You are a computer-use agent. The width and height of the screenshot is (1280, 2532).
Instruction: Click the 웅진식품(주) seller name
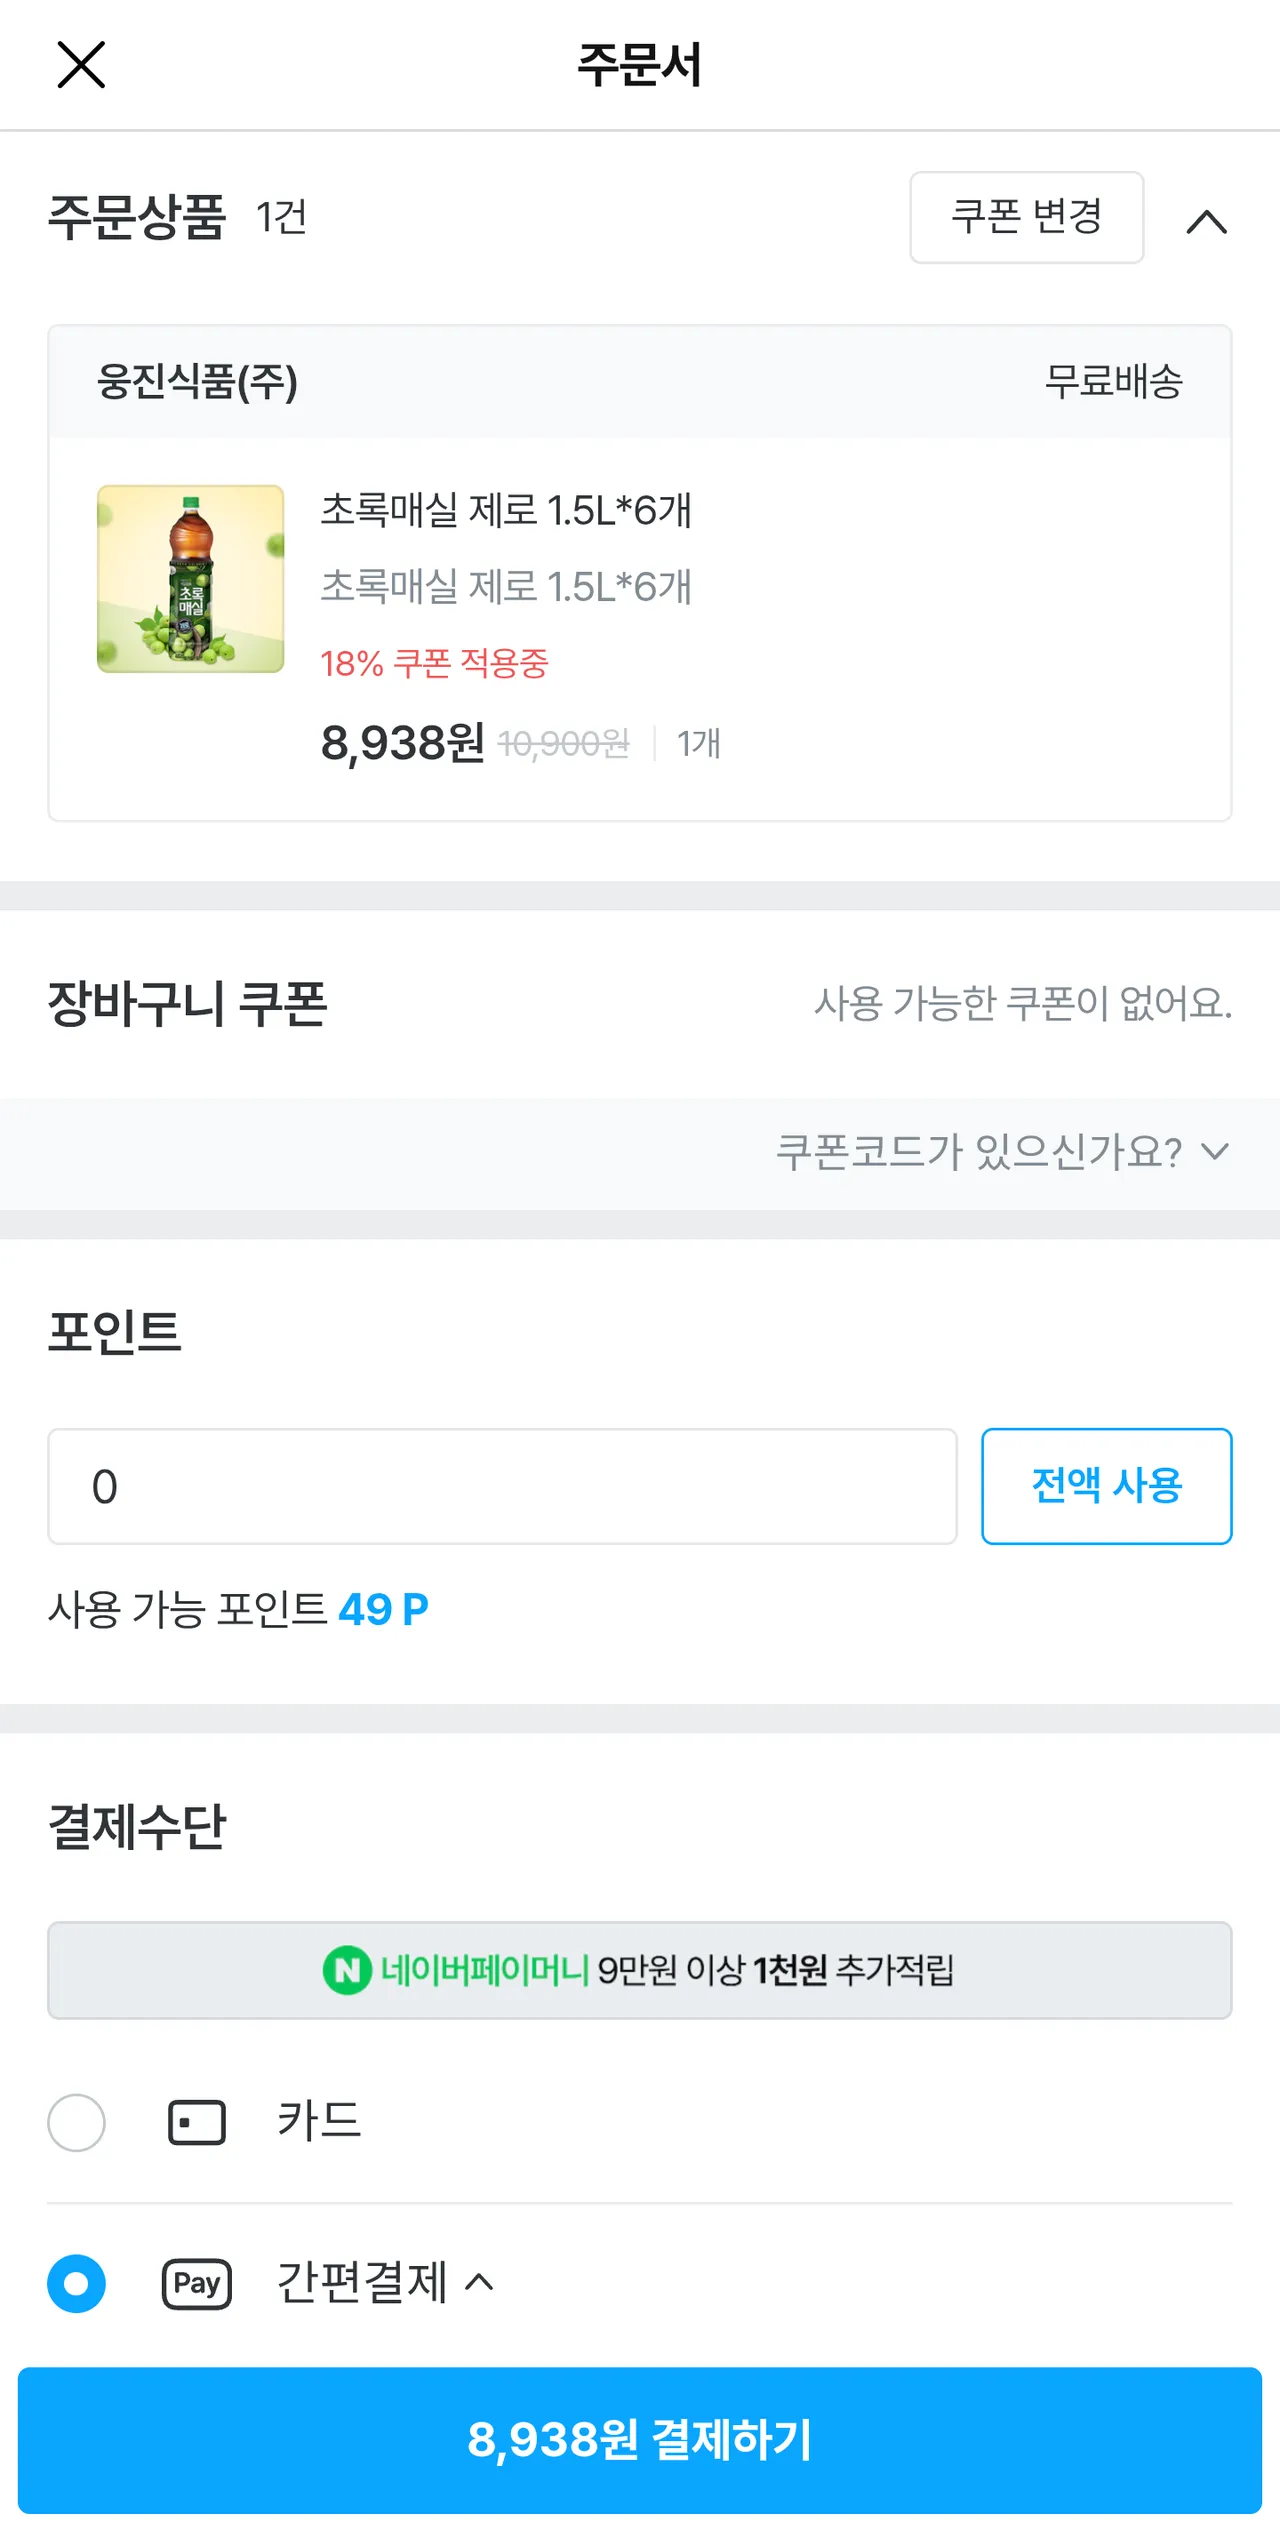click(197, 381)
